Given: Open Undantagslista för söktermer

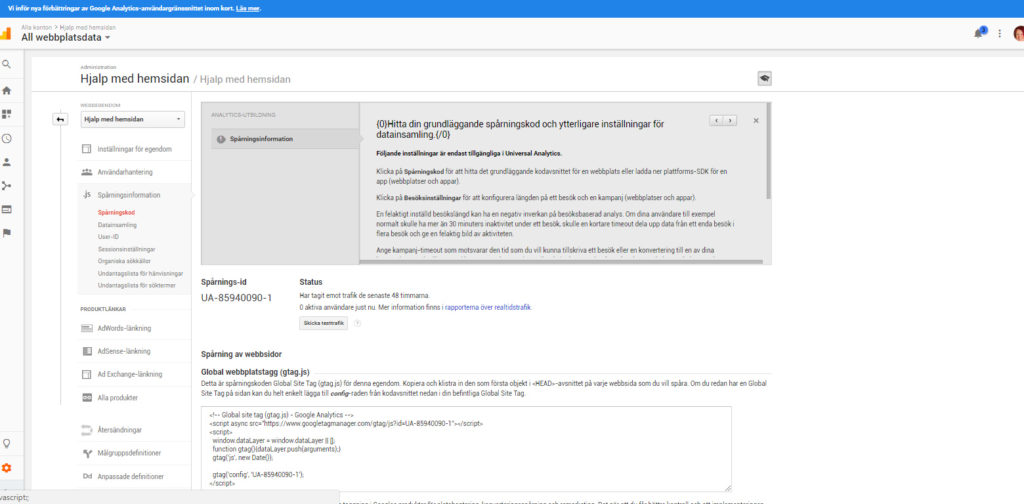Looking at the screenshot, I should (x=137, y=285).
